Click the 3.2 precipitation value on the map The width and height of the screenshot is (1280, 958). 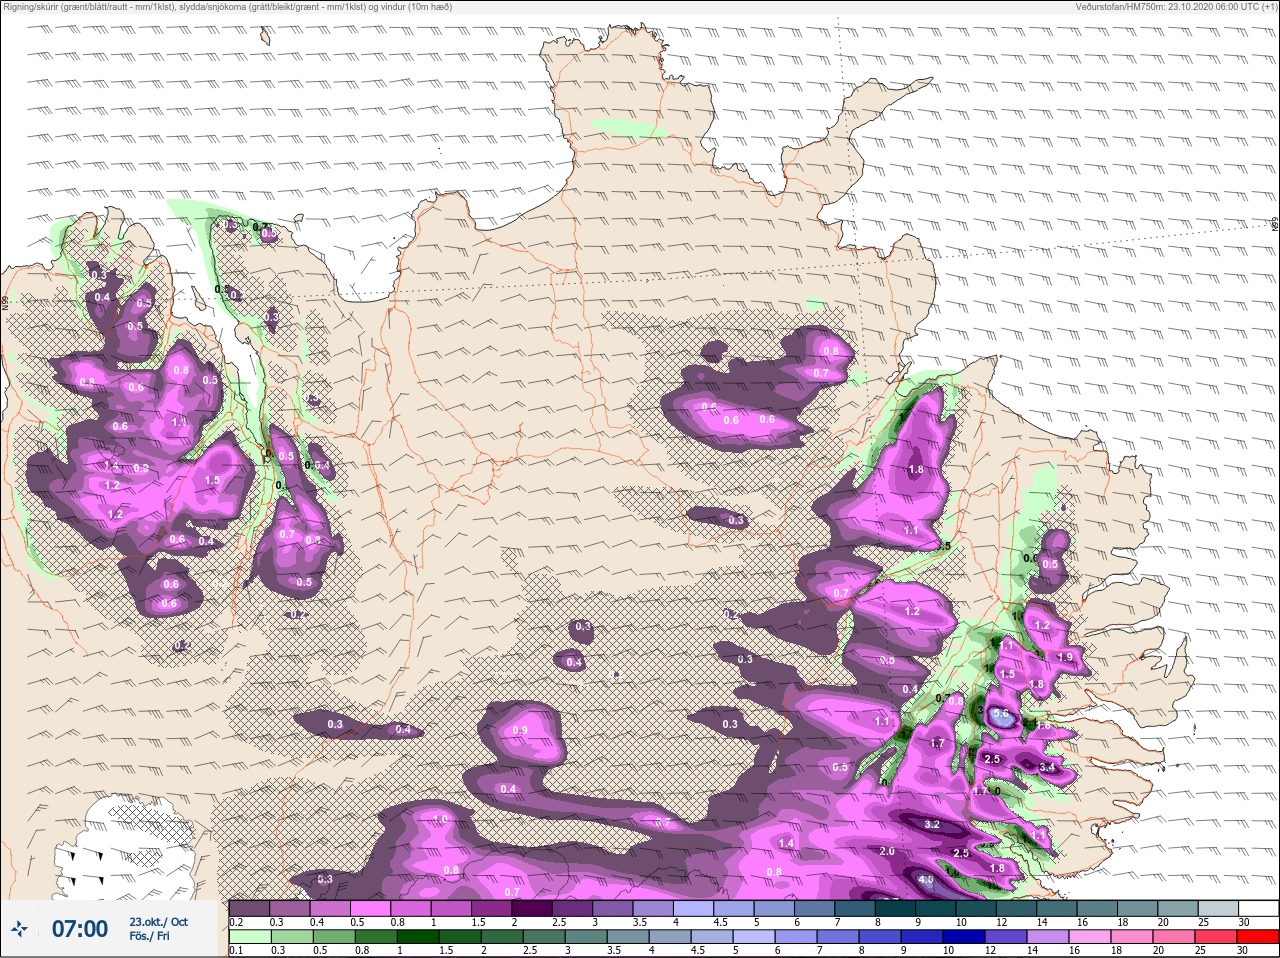pyautogui.click(x=932, y=824)
